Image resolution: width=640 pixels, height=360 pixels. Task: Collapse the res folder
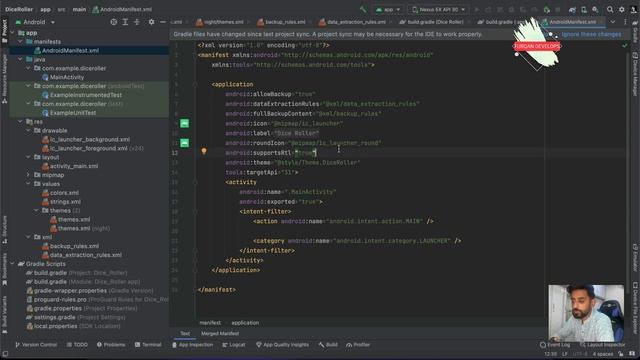coord(20,122)
